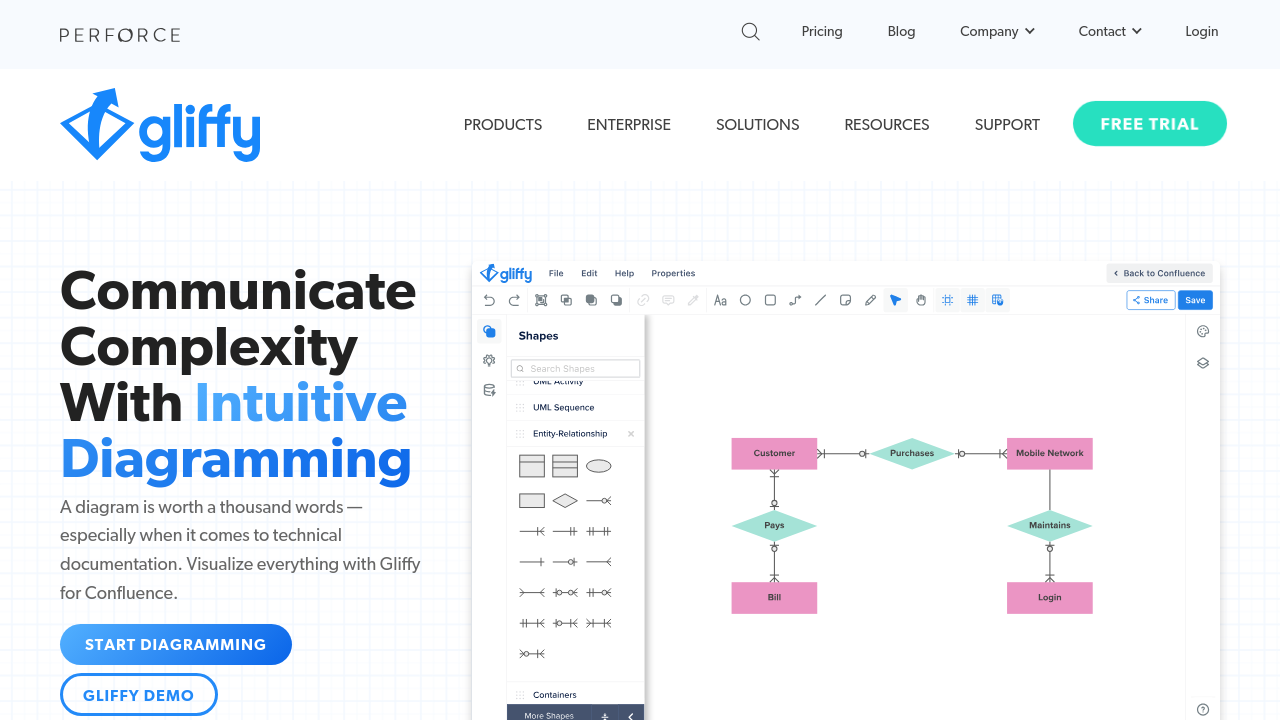Click the help question mark icon
This screenshot has height=720, width=1280.
1203,710
